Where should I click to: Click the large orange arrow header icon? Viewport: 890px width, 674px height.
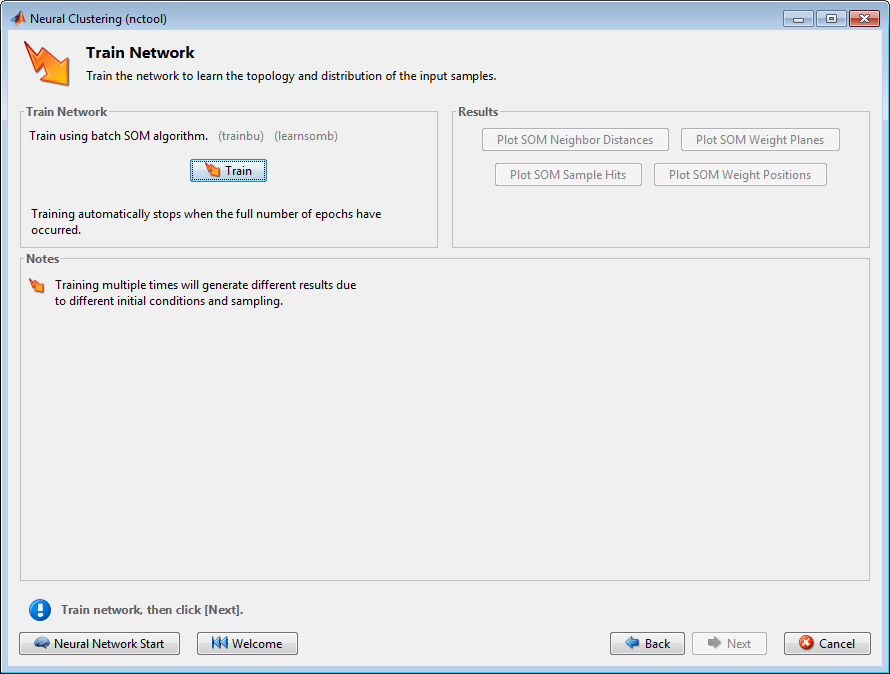pos(47,64)
